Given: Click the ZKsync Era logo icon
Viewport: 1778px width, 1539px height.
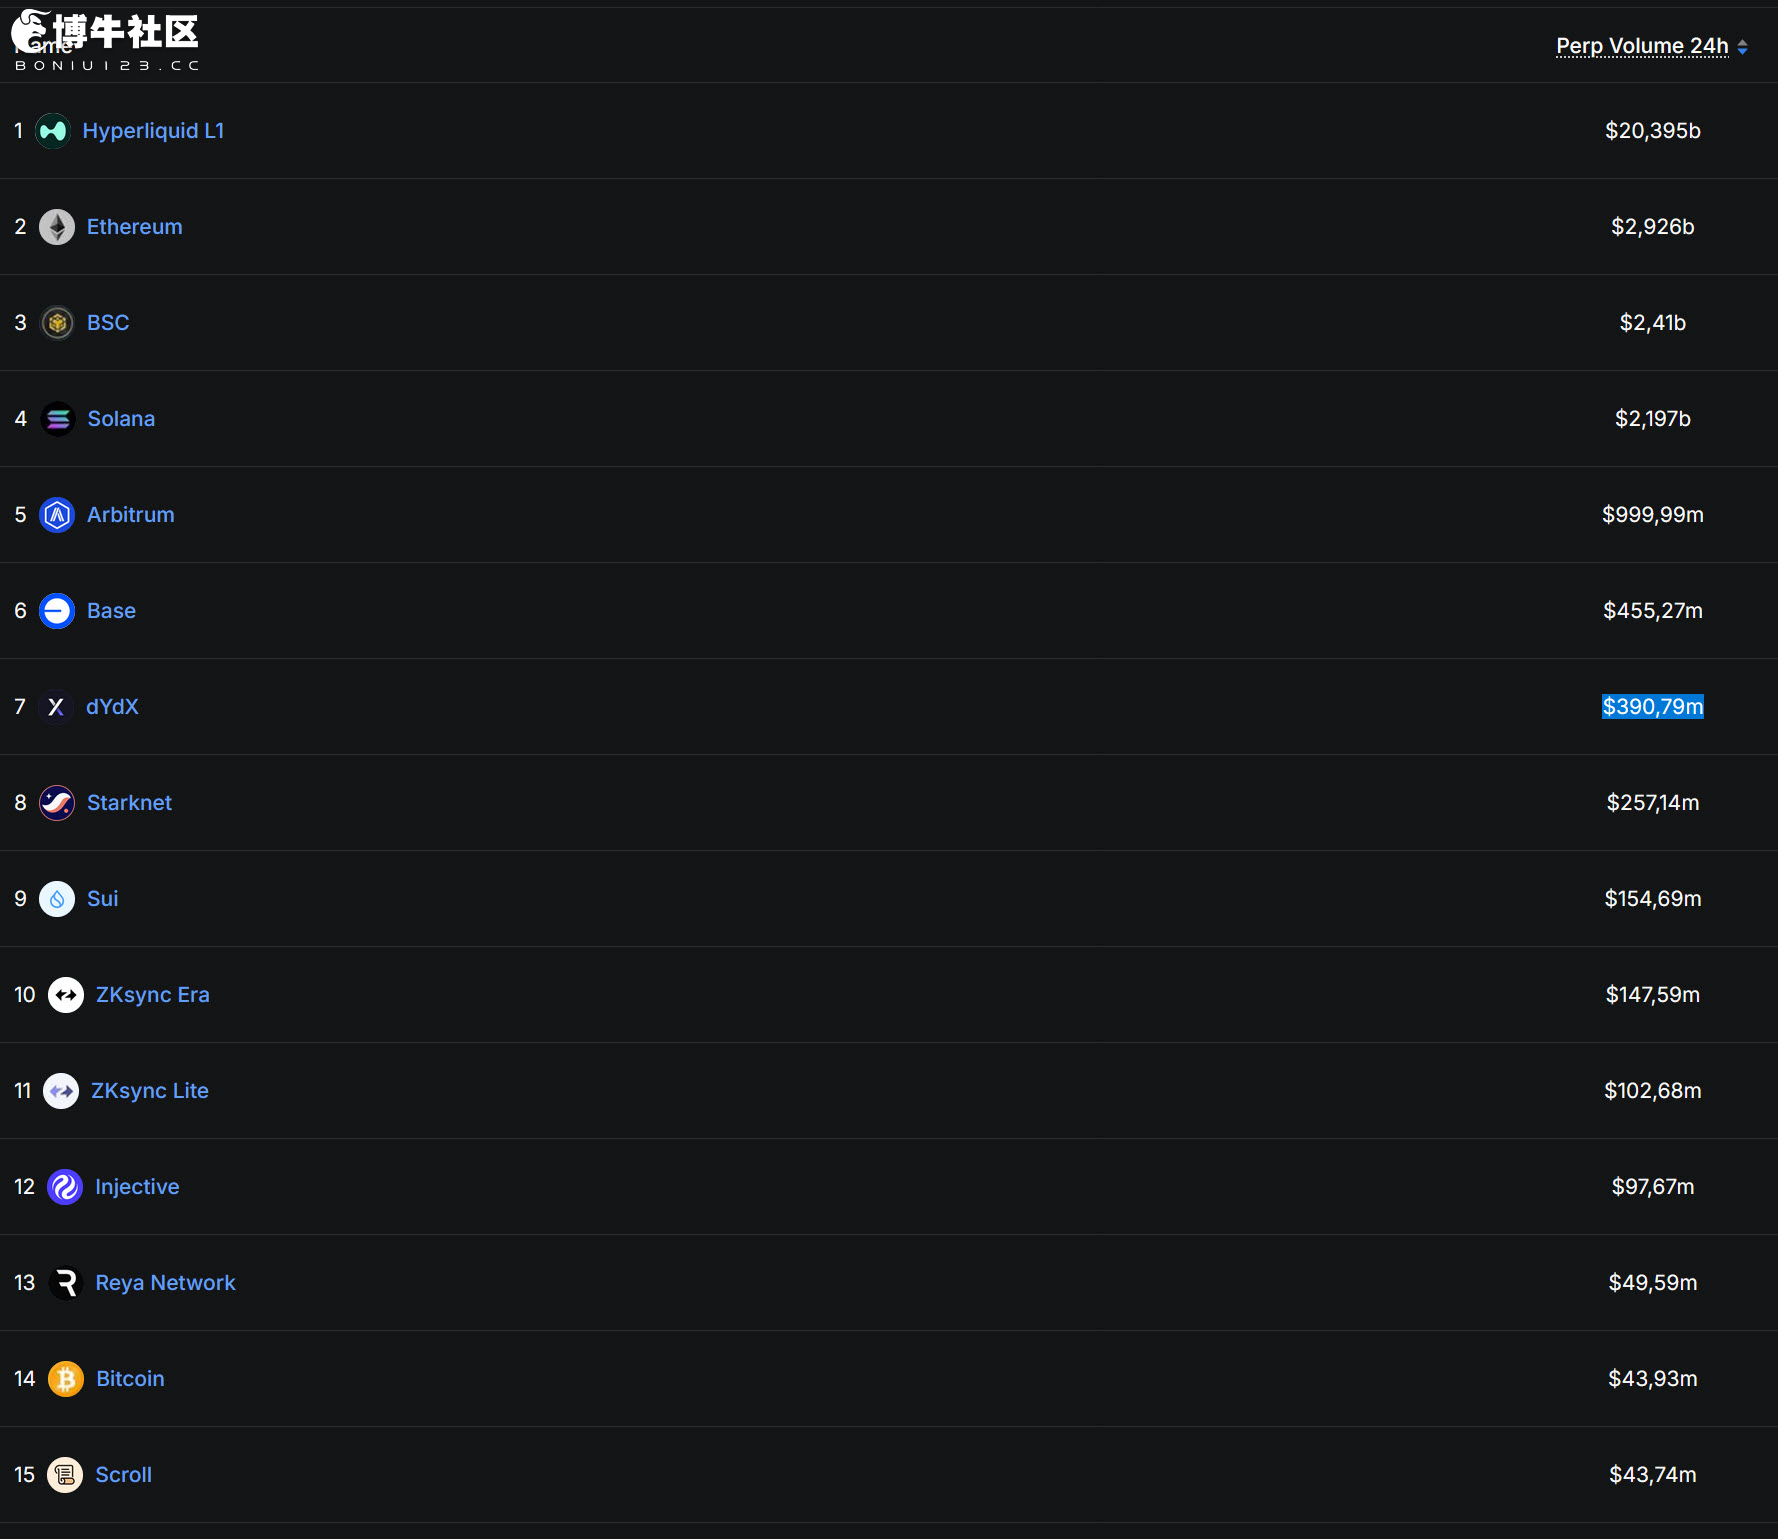Looking at the screenshot, I should 66,995.
